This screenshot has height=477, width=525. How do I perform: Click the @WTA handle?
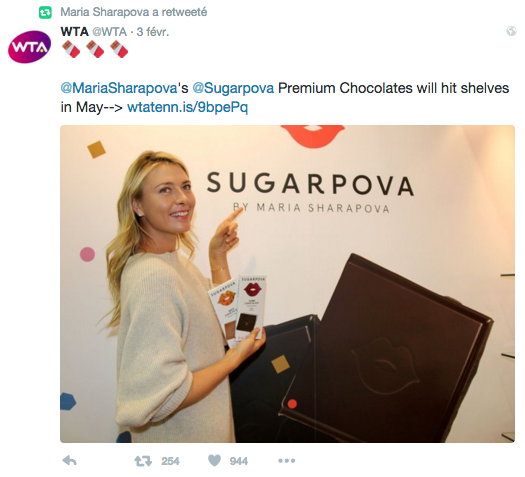(109, 32)
